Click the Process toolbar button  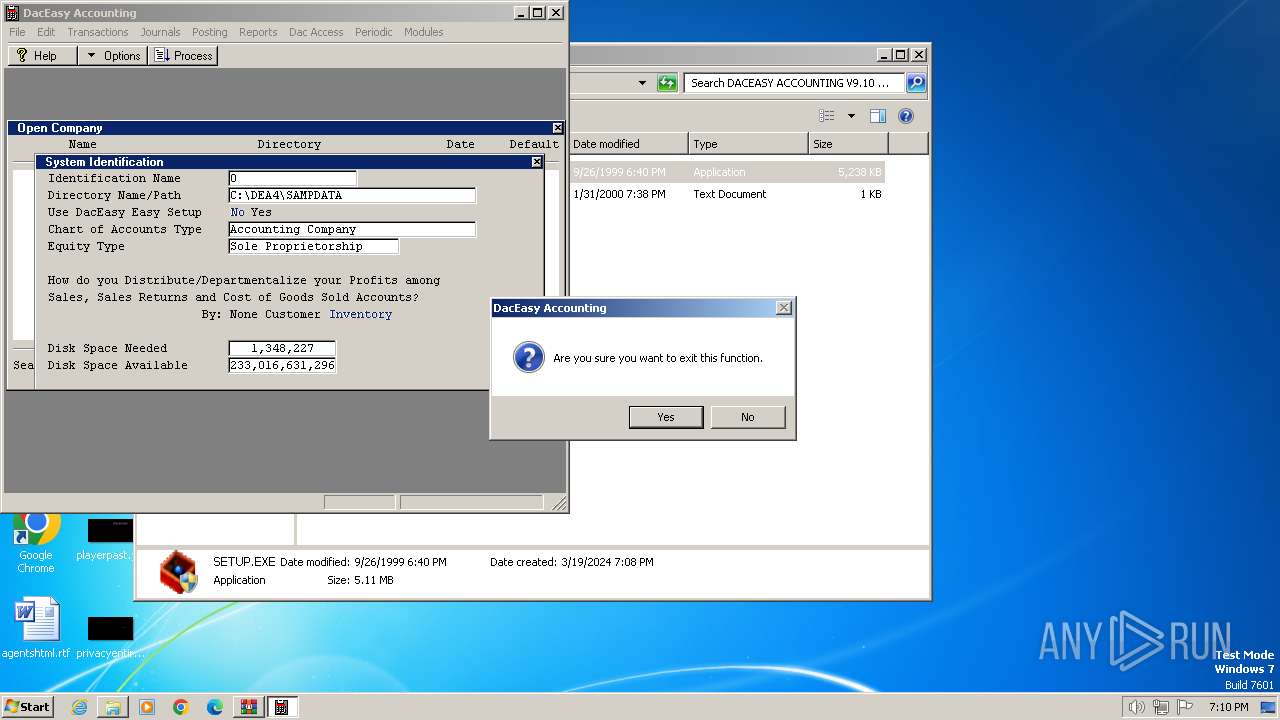click(x=183, y=56)
